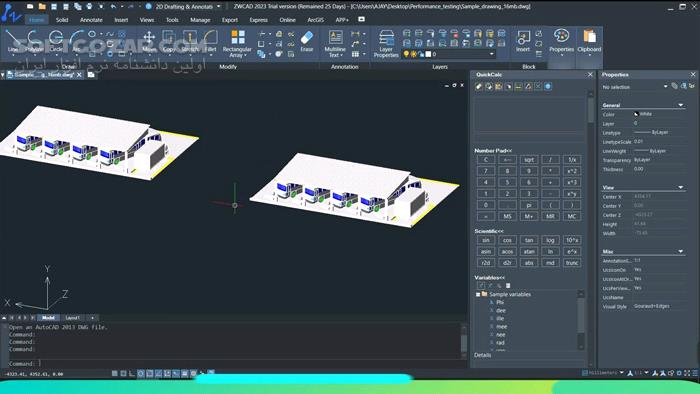This screenshot has height=394, width=700.
Task: Click the MS memory store button
Action: click(x=508, y=216)
